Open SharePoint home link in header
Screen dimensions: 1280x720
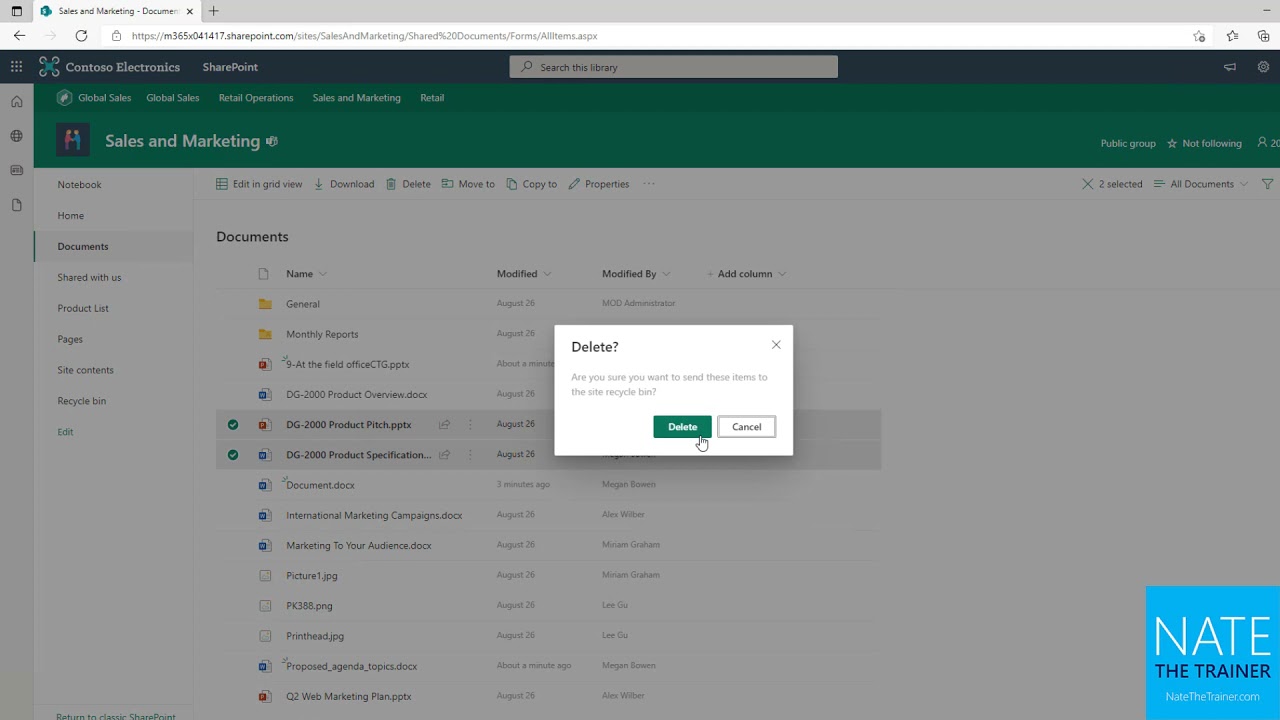click(x=230, y=67)
